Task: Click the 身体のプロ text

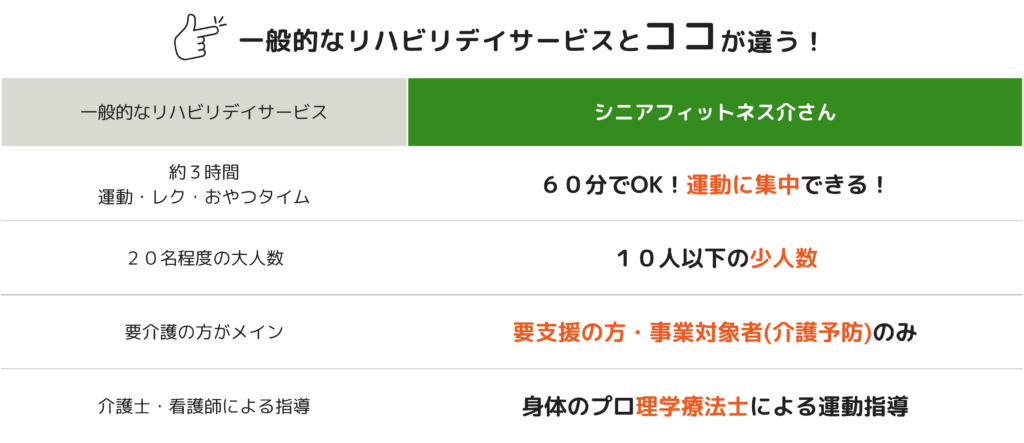Action: click(578, 406)
